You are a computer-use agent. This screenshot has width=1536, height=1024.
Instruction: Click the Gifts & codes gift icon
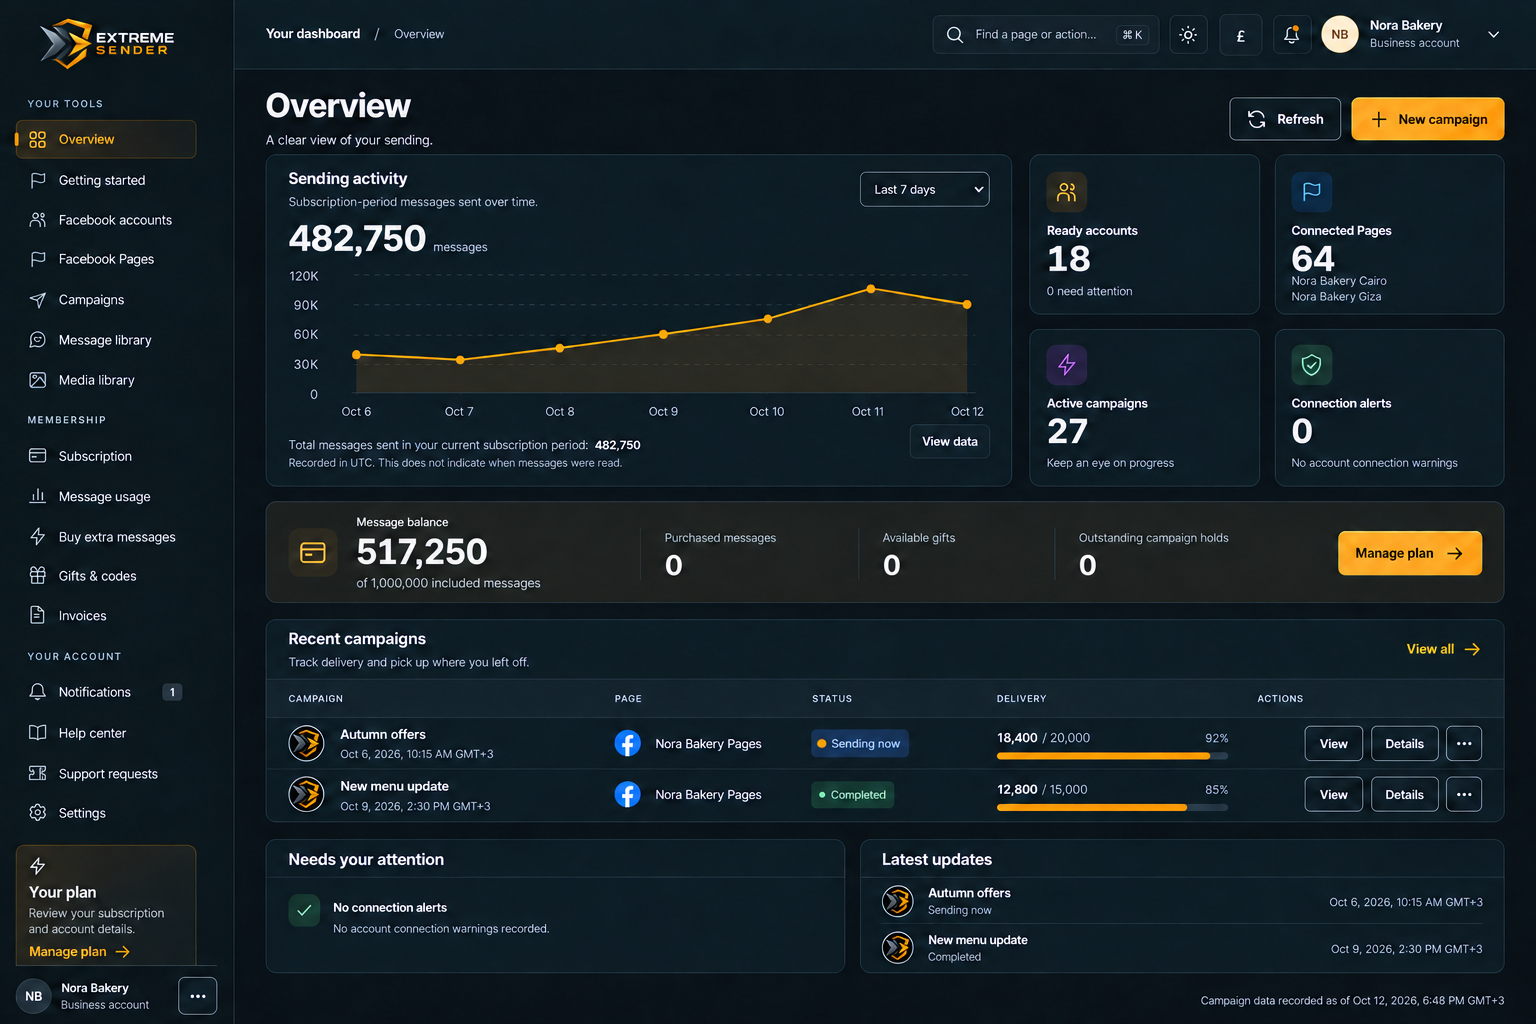click(38, 576)
